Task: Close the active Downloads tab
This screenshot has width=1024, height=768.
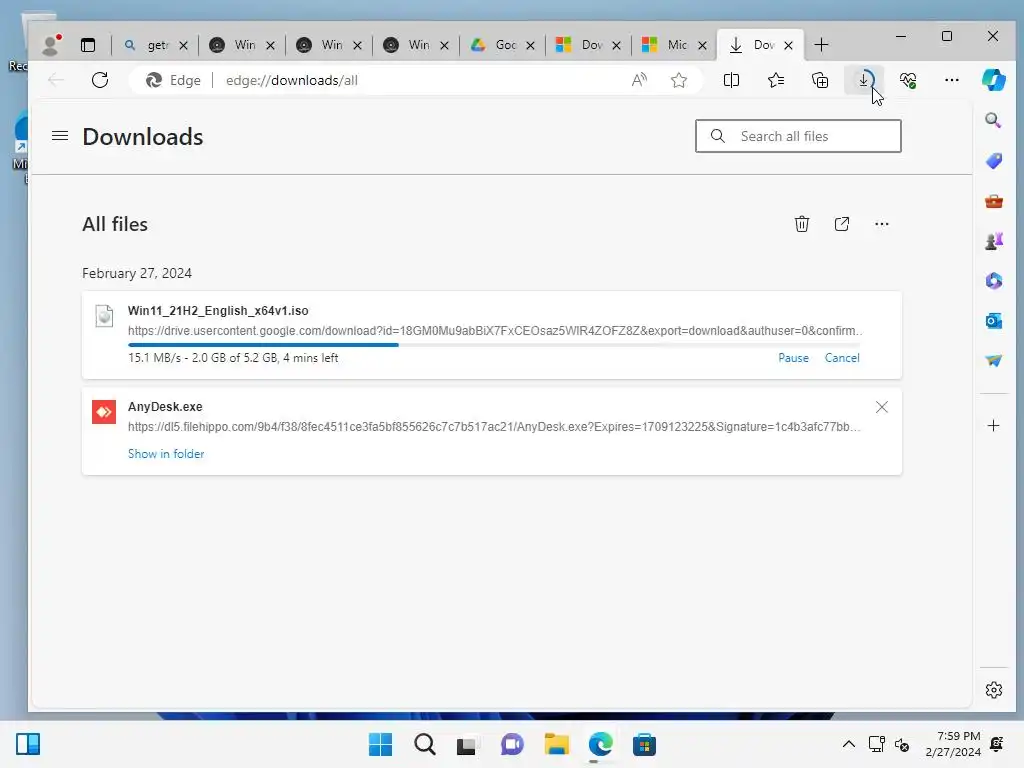Action: point(788,45)
